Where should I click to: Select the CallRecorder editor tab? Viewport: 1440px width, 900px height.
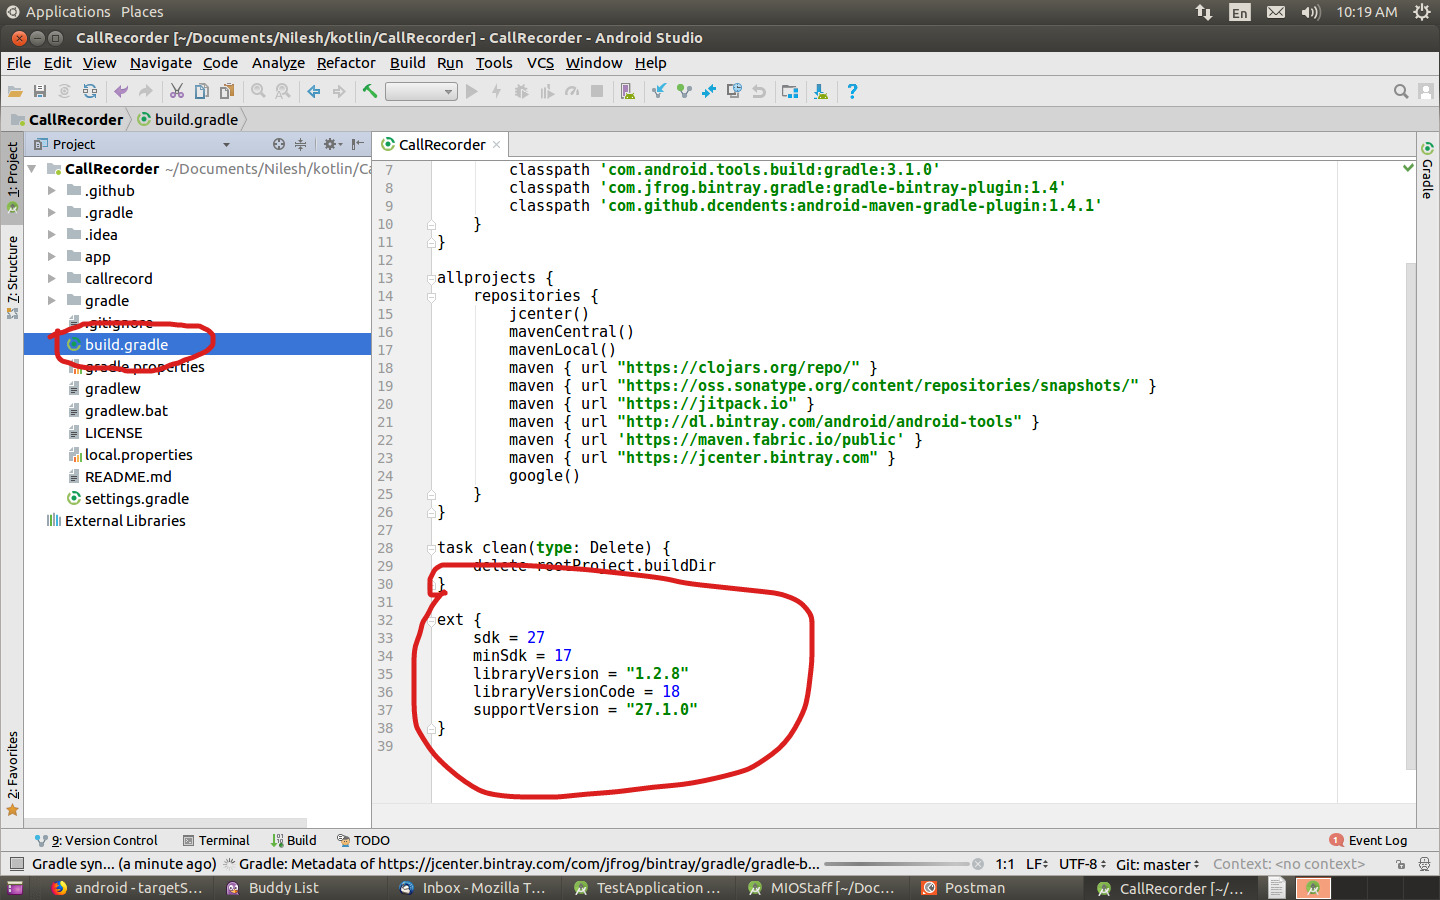441,144
